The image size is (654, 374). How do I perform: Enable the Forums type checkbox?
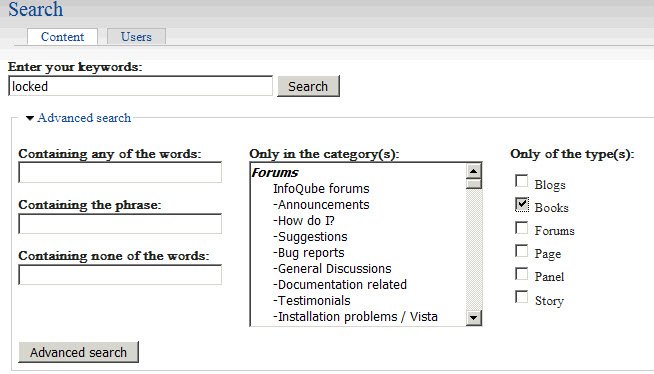coord(521,228)
